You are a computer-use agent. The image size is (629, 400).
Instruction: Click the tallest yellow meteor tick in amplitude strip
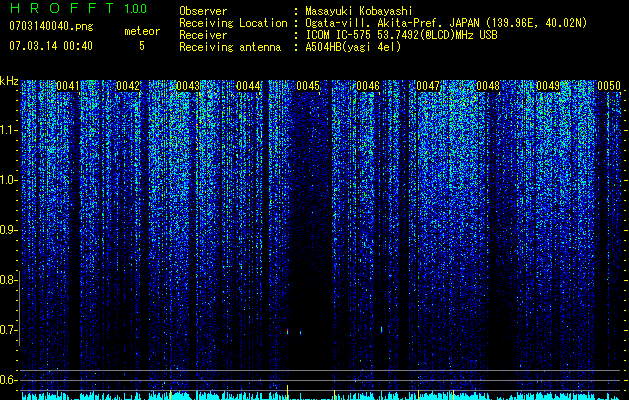click(x=288, y=392)
